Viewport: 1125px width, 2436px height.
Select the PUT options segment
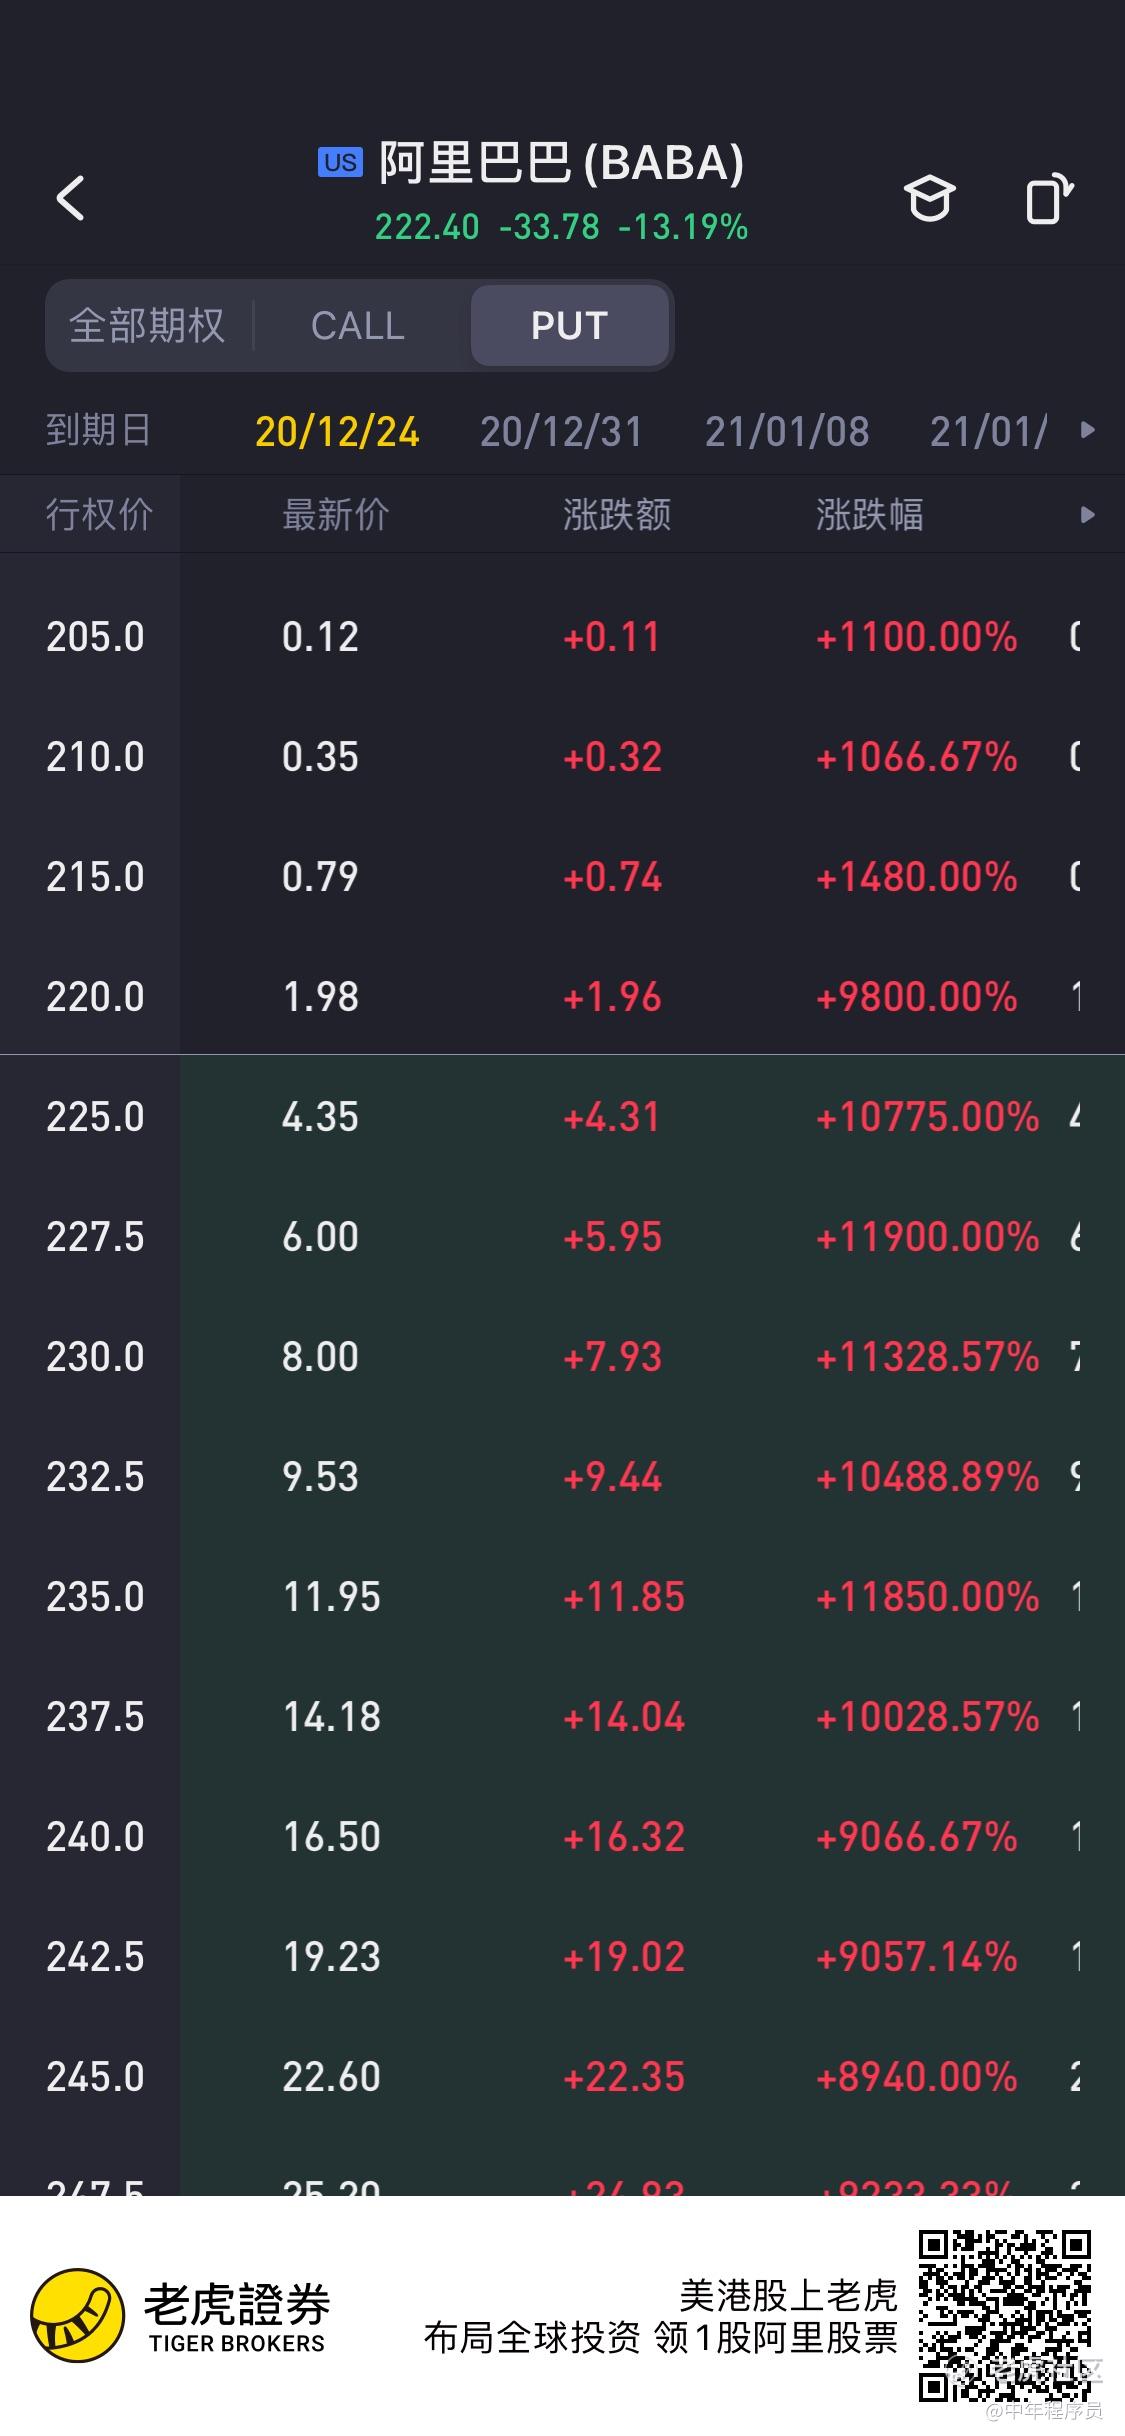(569, 326)
